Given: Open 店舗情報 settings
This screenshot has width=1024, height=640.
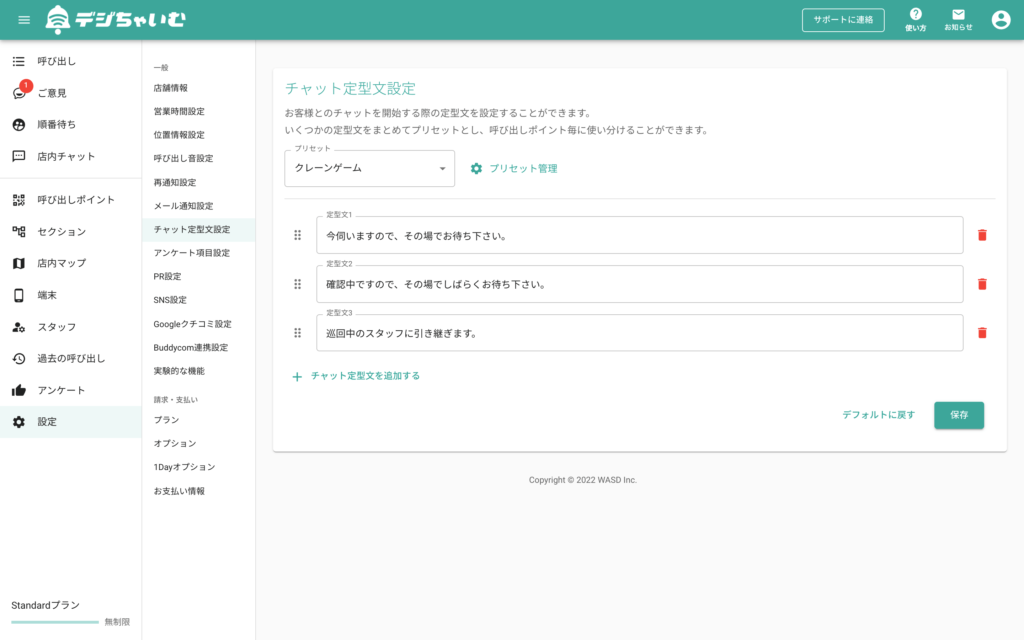Looking at the screenshot, I should 170,88.
